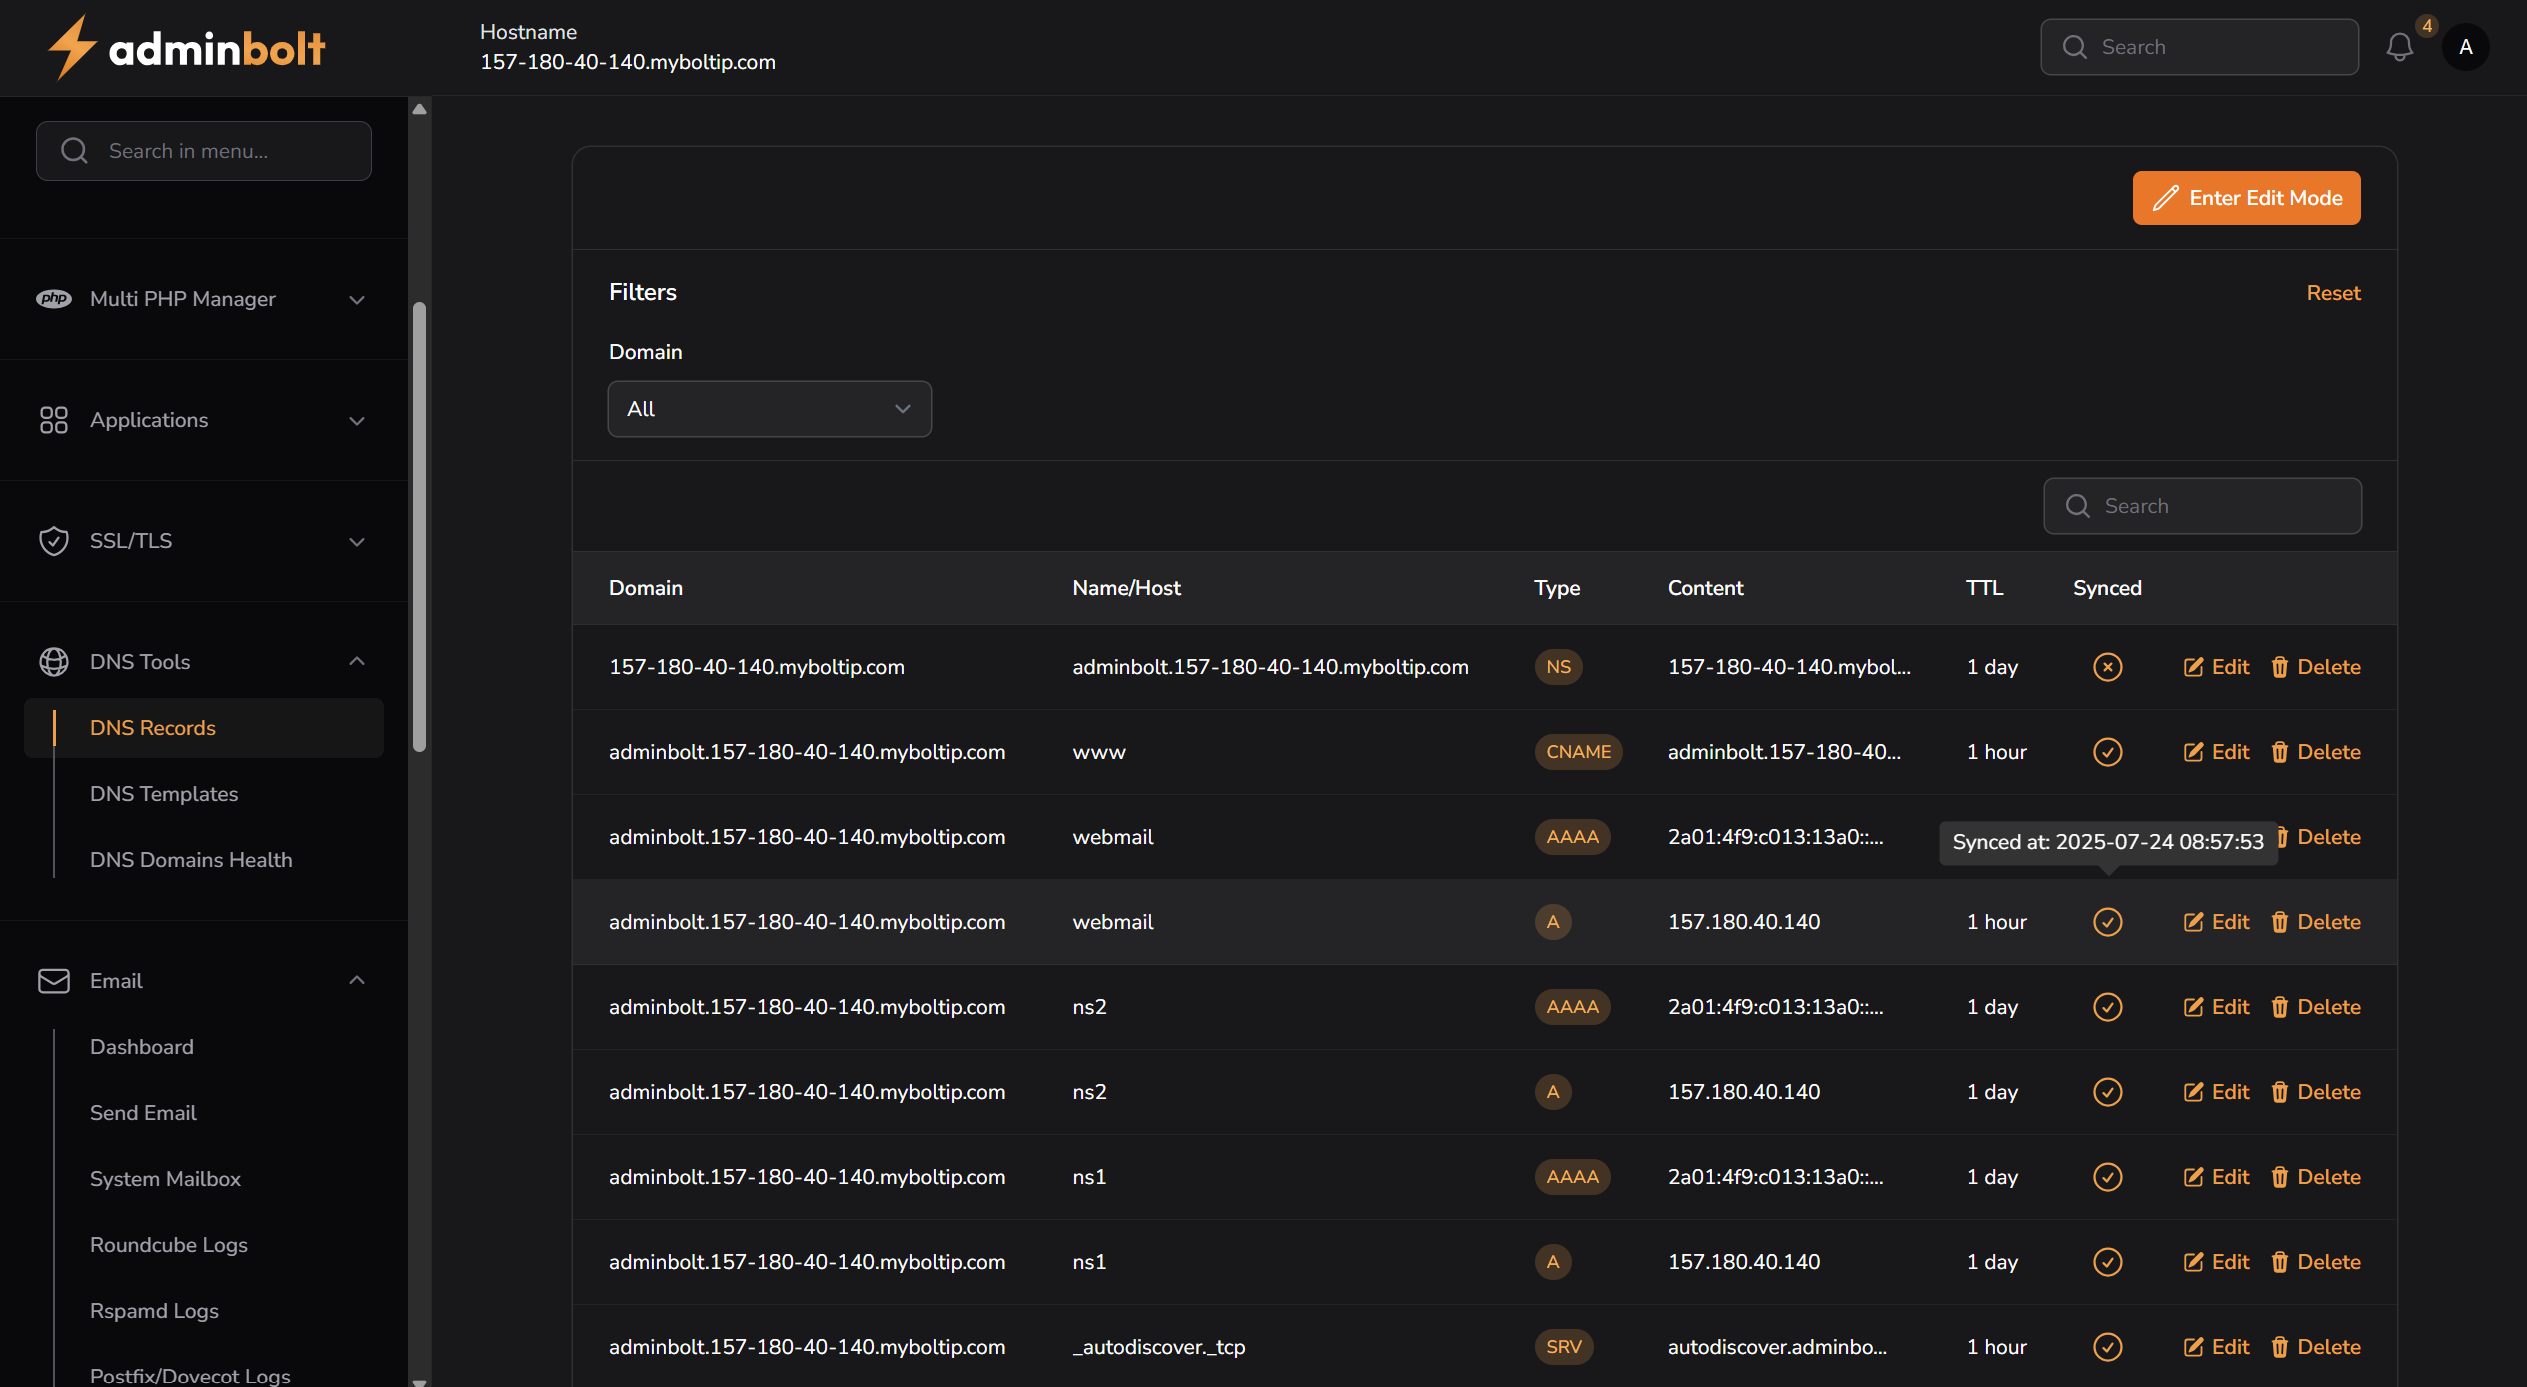Click the trash Delete icon for the SRV record

coord(2279,1347)
